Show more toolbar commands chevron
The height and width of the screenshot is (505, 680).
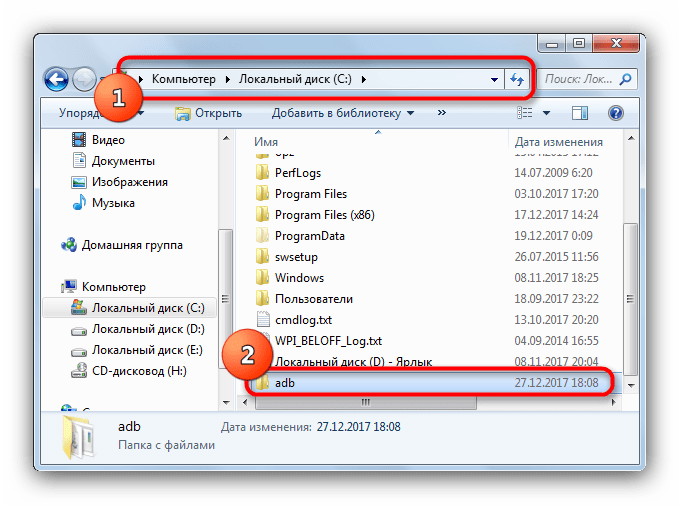click(441, 113)
